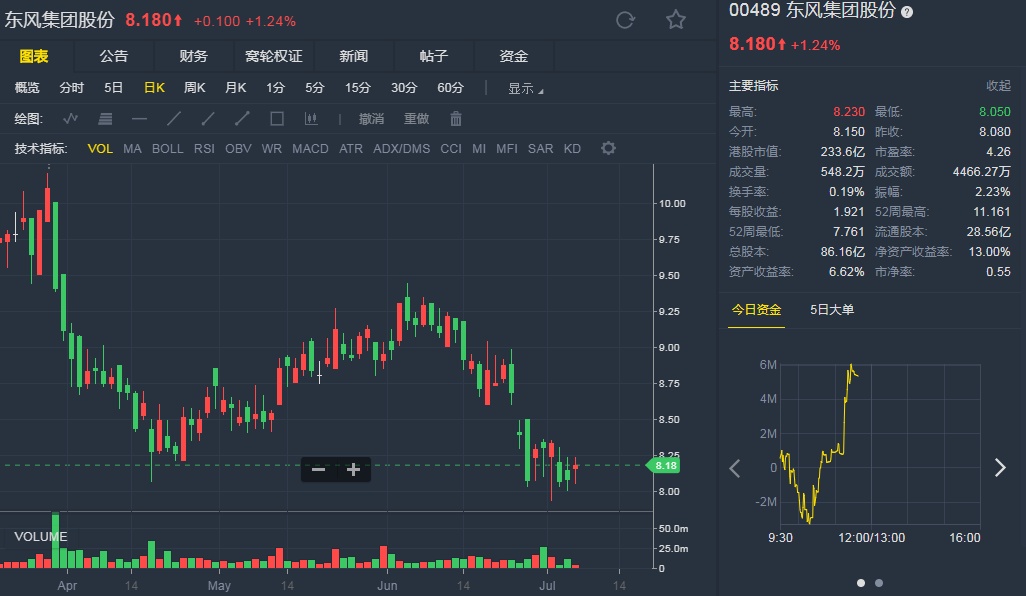This screenshot has height=596, width=1026.
Task: Toggle VOL indicator
Action: click(x=100, y=149)
